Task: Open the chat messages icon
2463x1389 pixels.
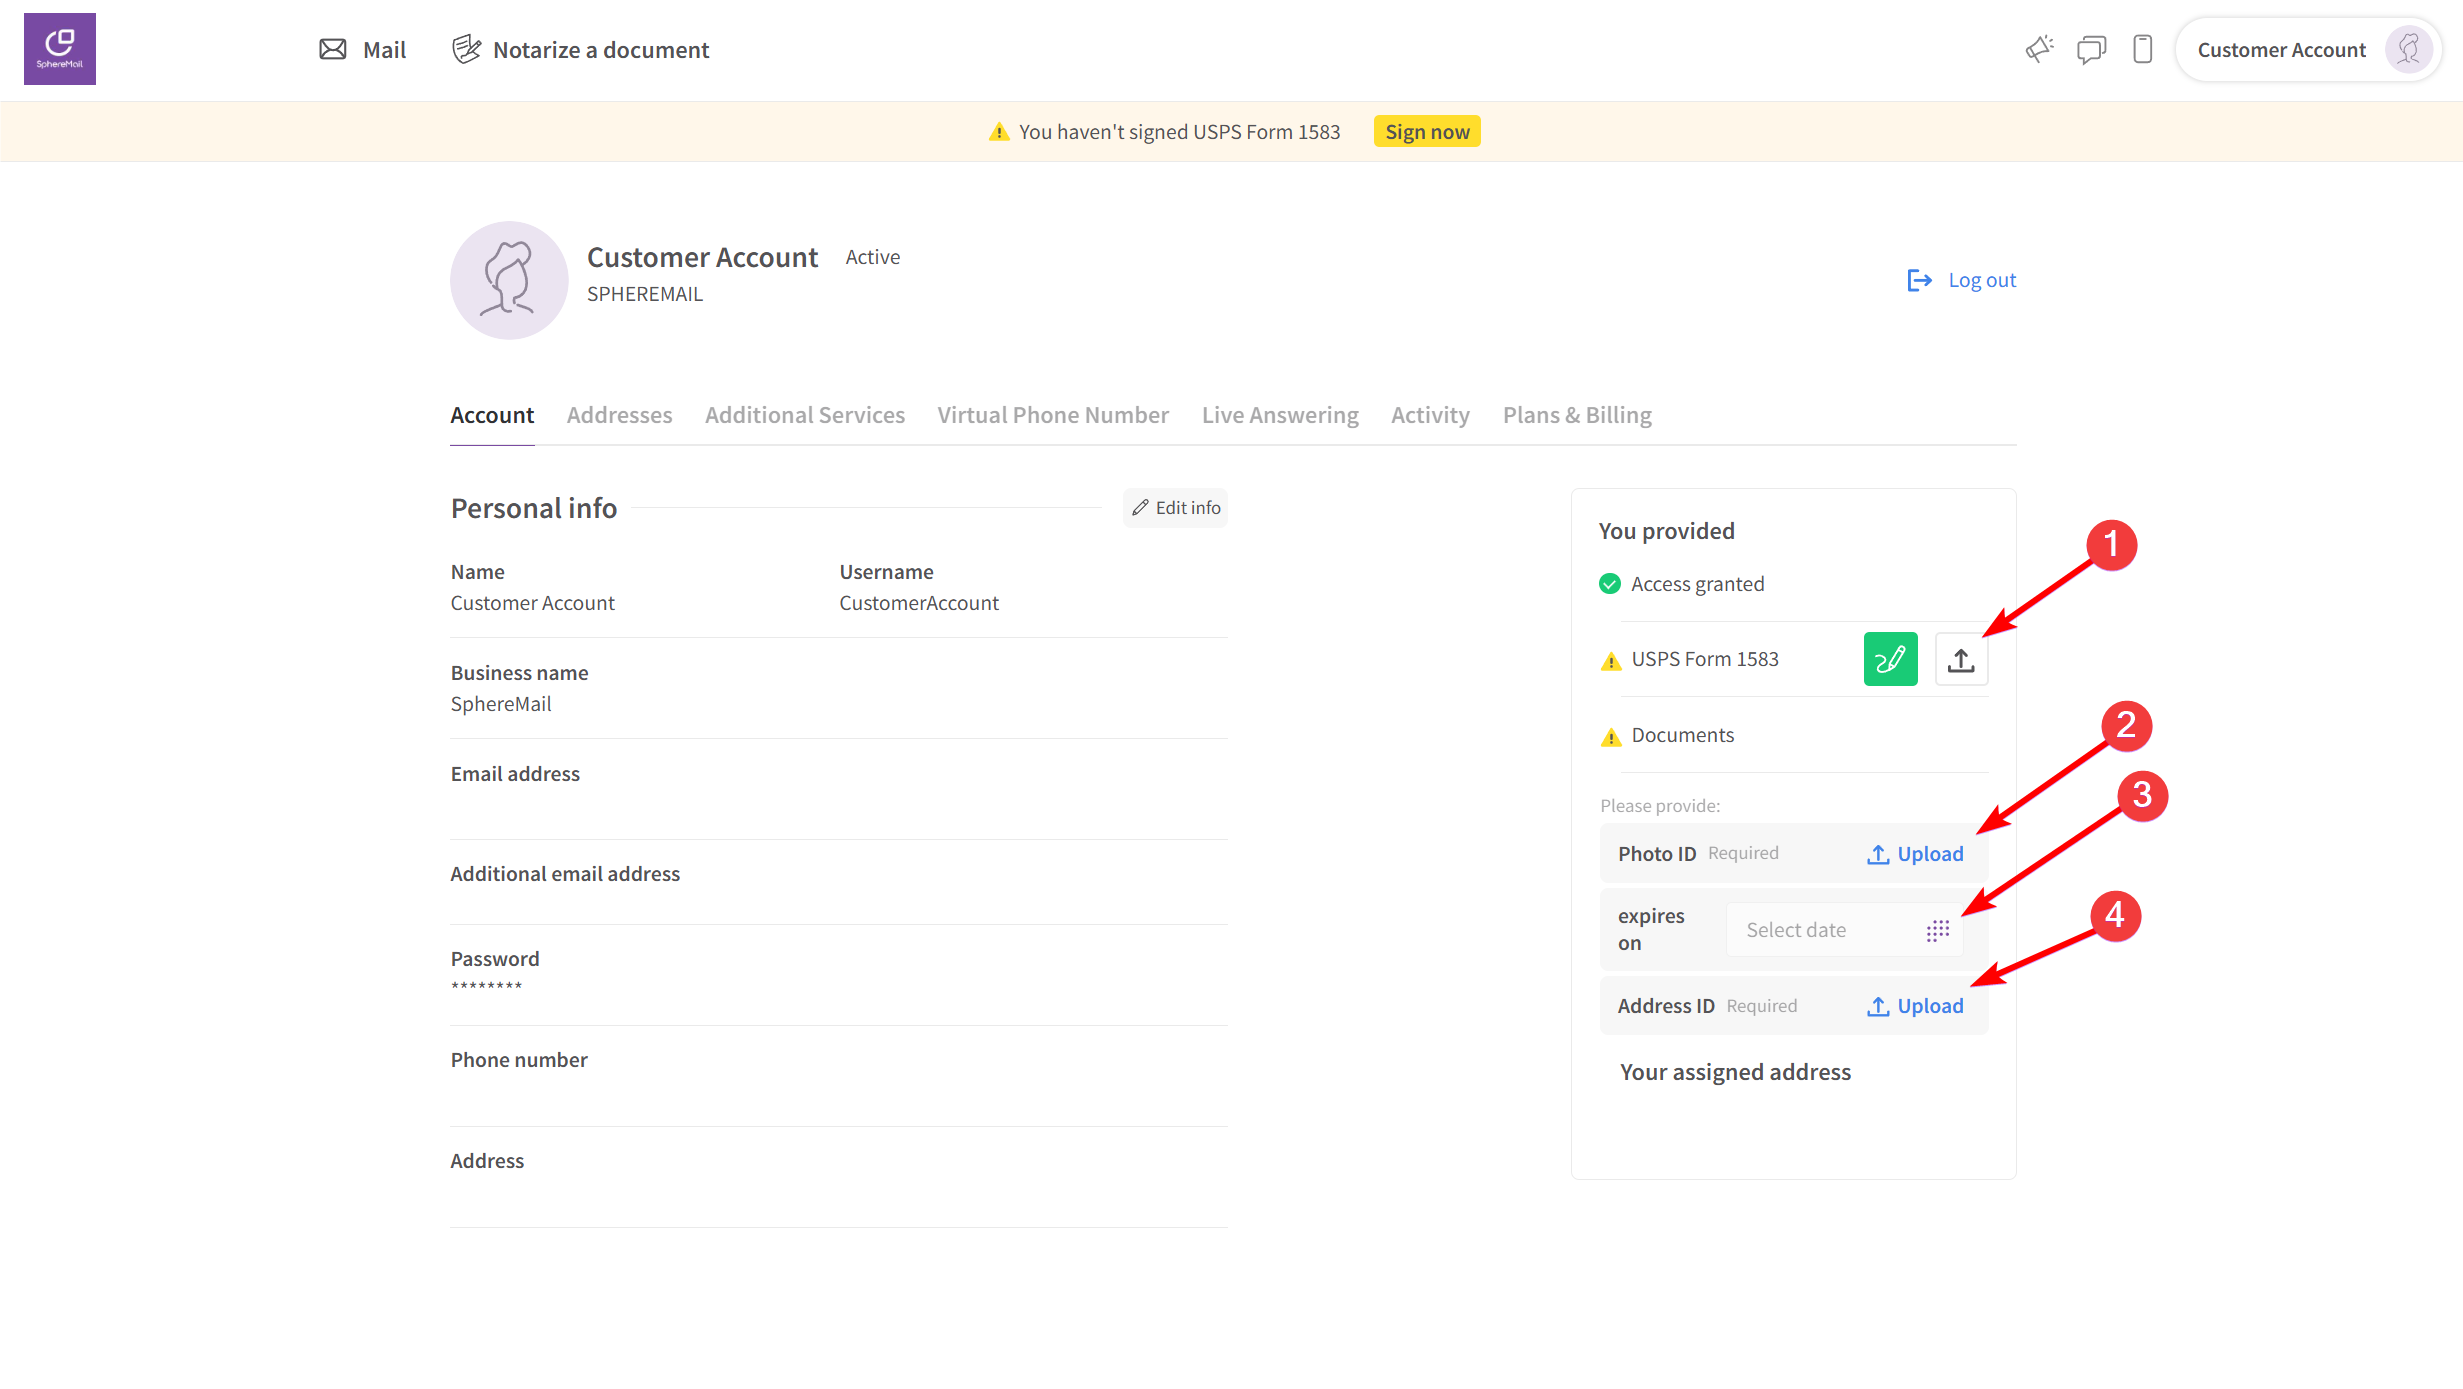Action: 2091,49
